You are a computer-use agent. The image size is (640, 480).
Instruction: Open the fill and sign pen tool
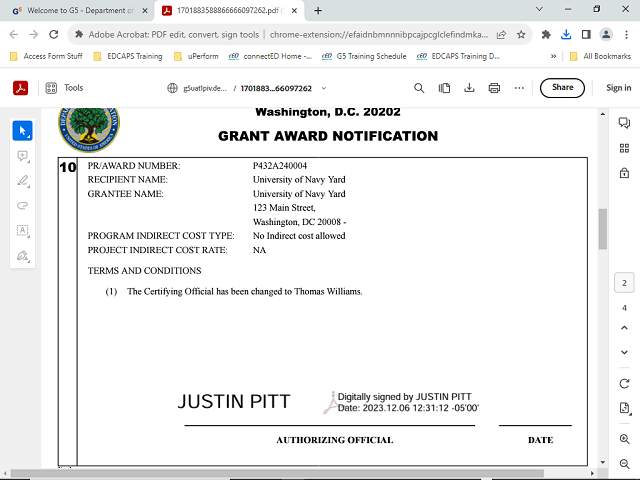pos(22,256)
